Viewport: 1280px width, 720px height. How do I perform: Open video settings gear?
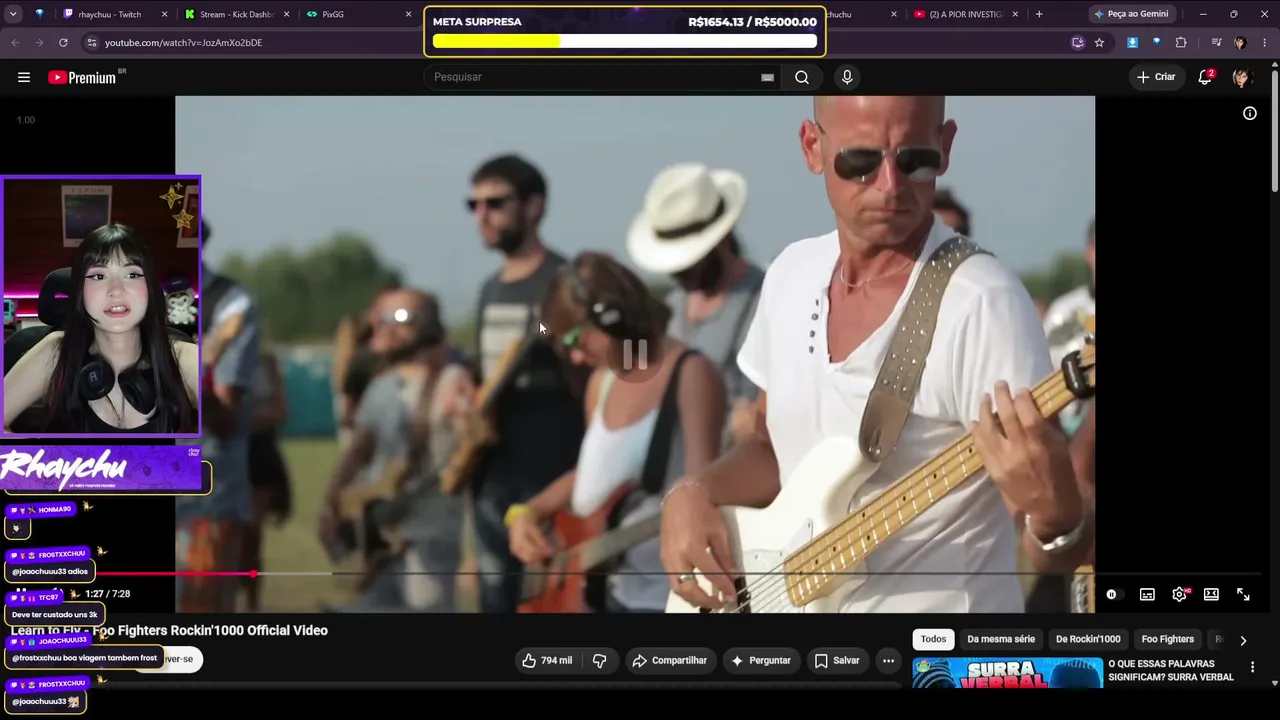point(1180,594)
